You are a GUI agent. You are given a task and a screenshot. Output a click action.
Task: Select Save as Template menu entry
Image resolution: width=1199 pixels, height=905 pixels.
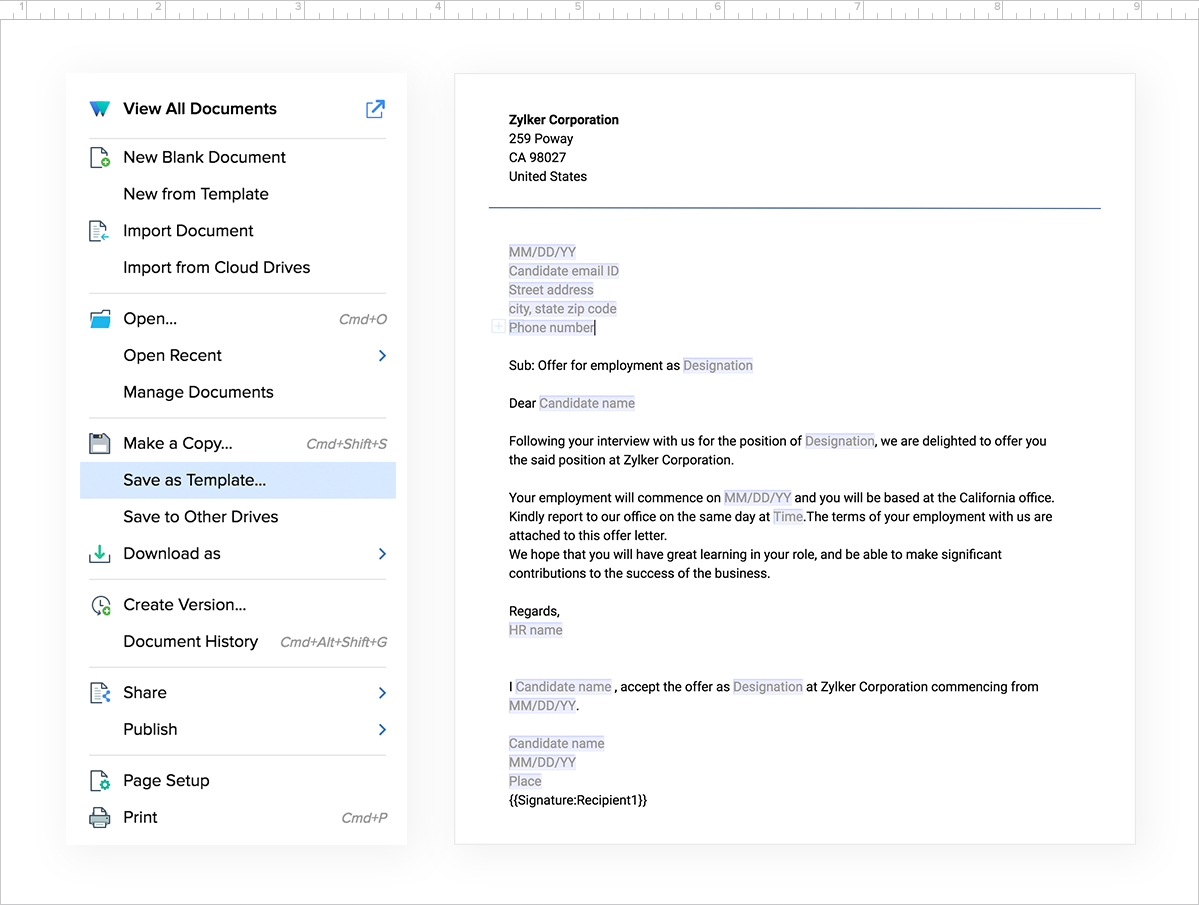pos(195,480)
